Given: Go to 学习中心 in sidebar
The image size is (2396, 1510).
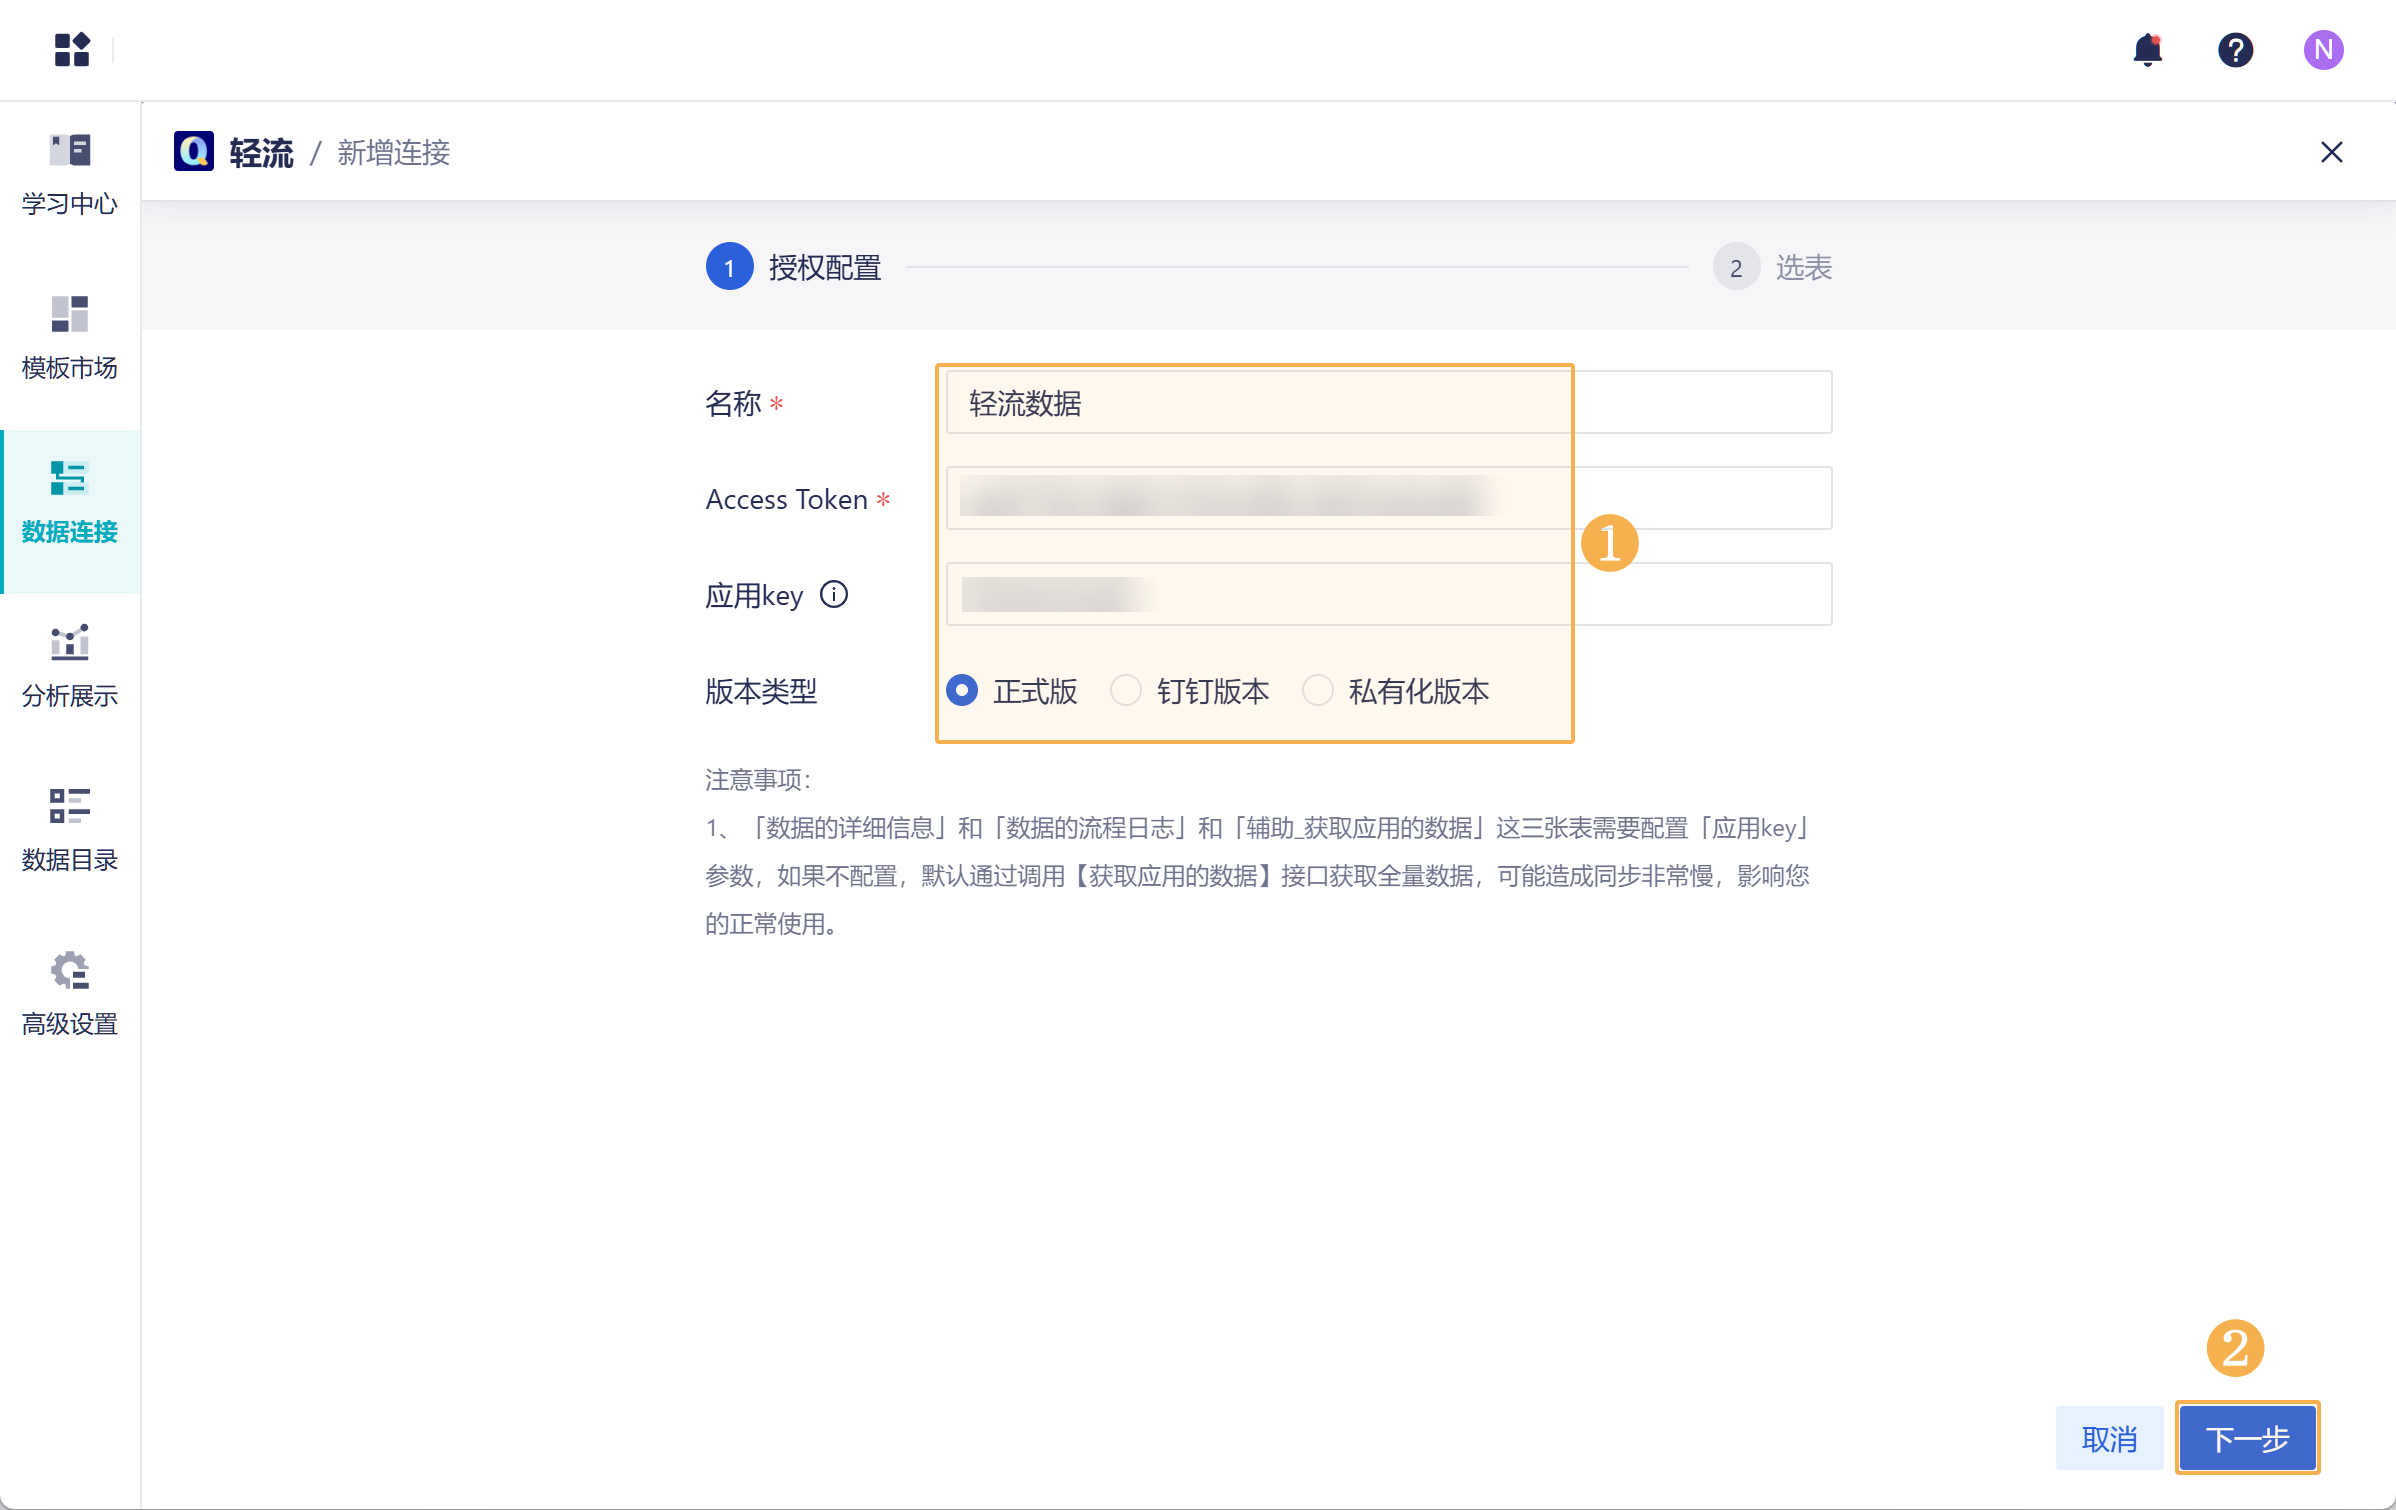Looking at the screenshot, I should 69,175.
